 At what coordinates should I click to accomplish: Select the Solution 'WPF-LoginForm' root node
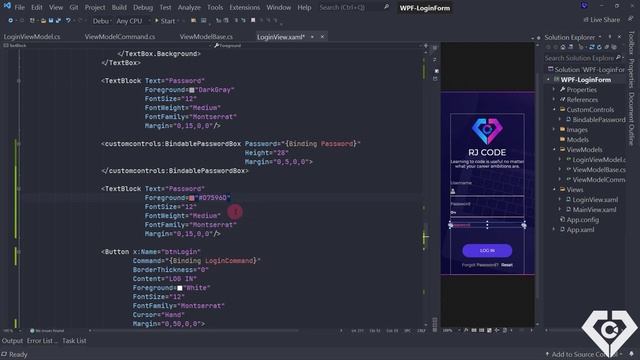[x=586, y=69]
